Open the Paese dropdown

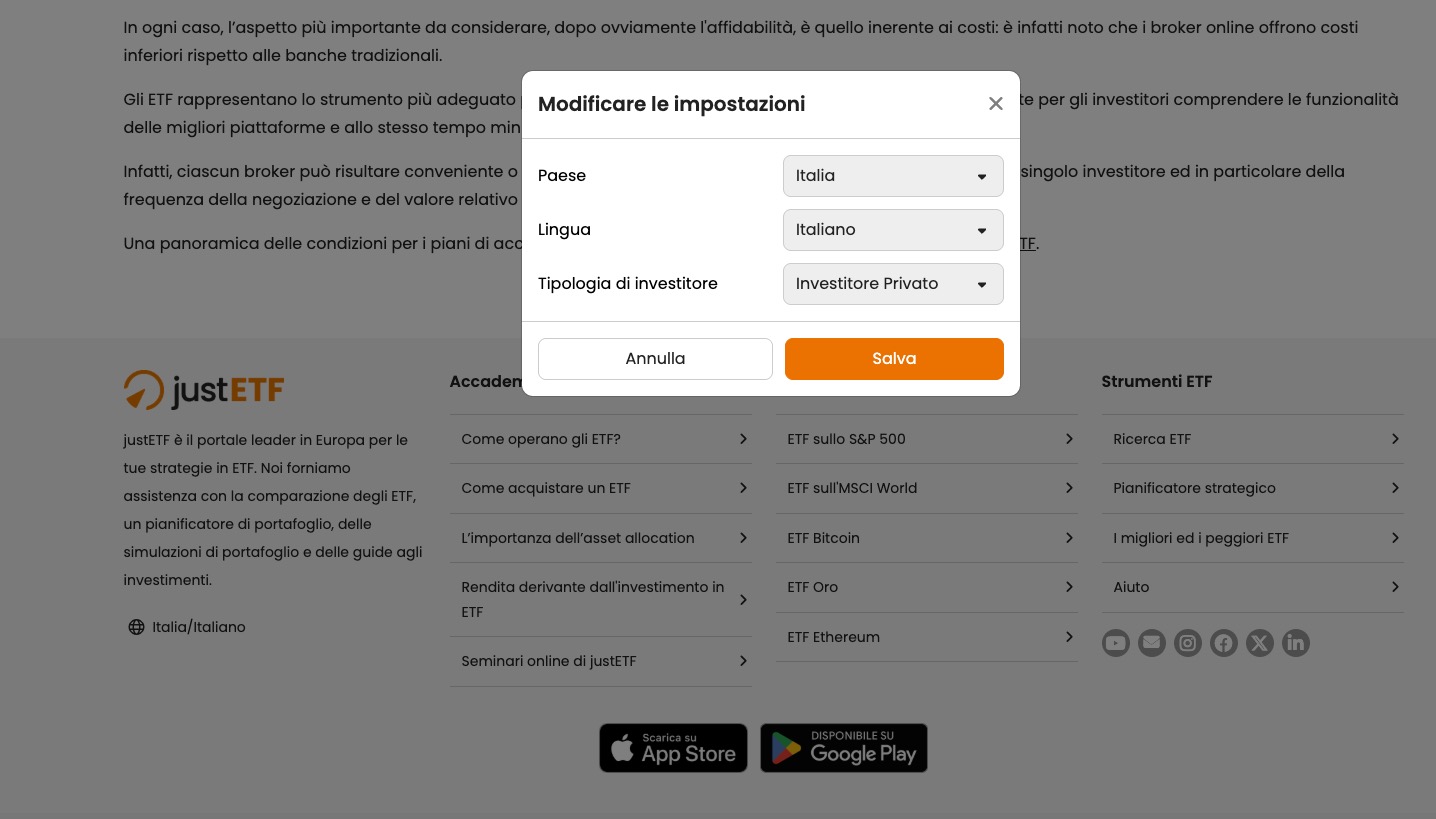[x=893, y=176]
